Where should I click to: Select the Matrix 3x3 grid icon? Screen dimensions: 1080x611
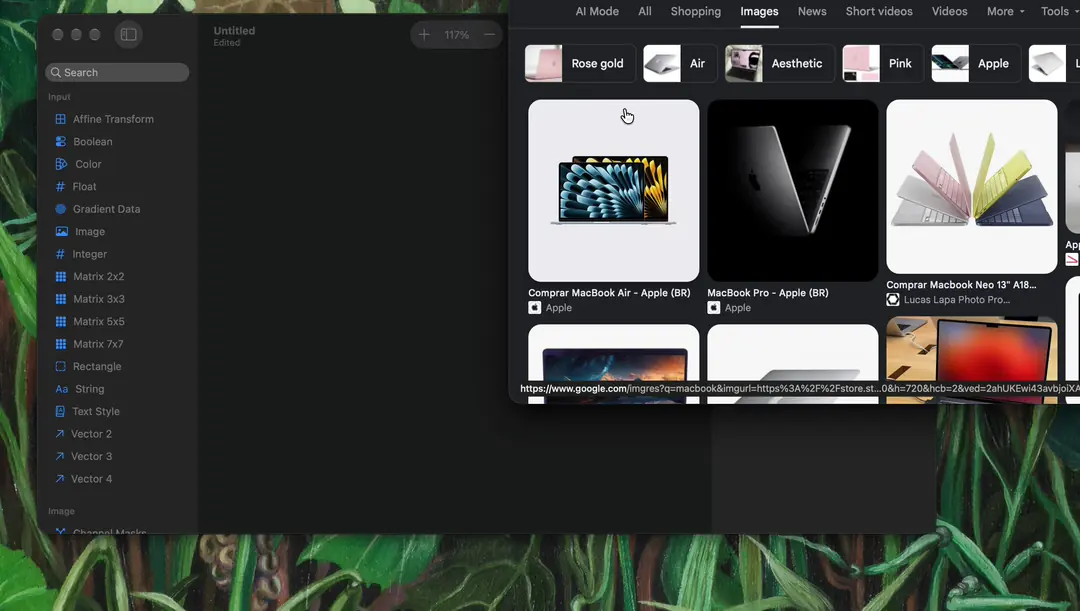61,299
